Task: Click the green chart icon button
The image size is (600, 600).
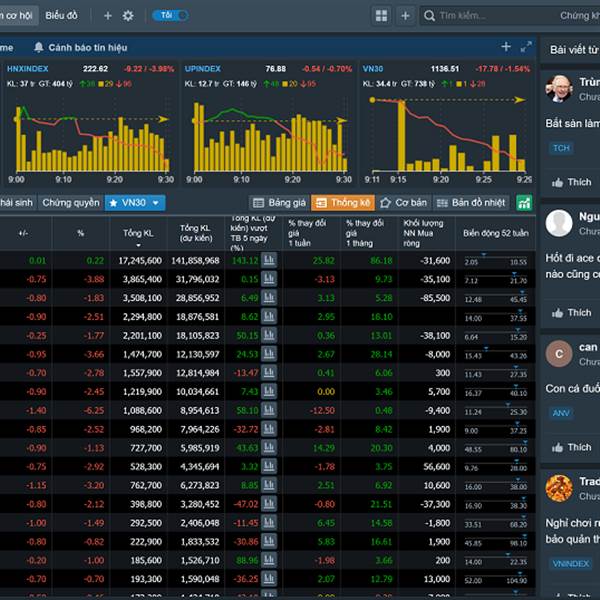Action: pyautogui.click(x=524, y=203)
